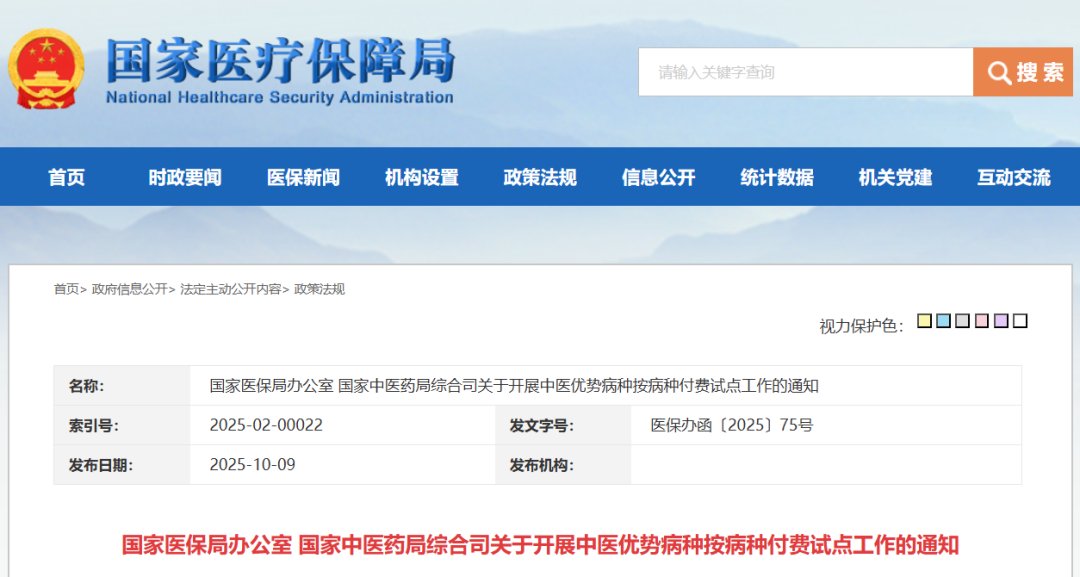The height and width of the screenshot is (577, 1080).
Task: Click the 政府信息公开 breadcrumb link
Action: pos(130,289)
